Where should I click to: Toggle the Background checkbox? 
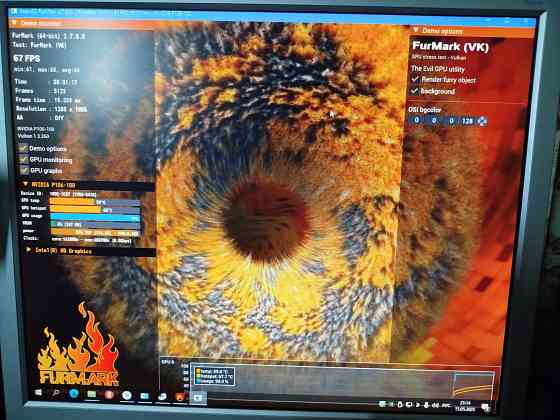(x=415, y=91)
